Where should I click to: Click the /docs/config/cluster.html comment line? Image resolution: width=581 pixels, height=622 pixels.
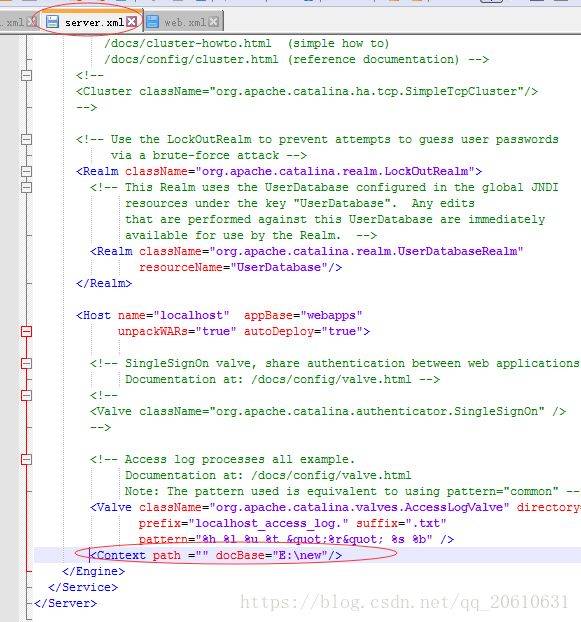pos(296,59)
